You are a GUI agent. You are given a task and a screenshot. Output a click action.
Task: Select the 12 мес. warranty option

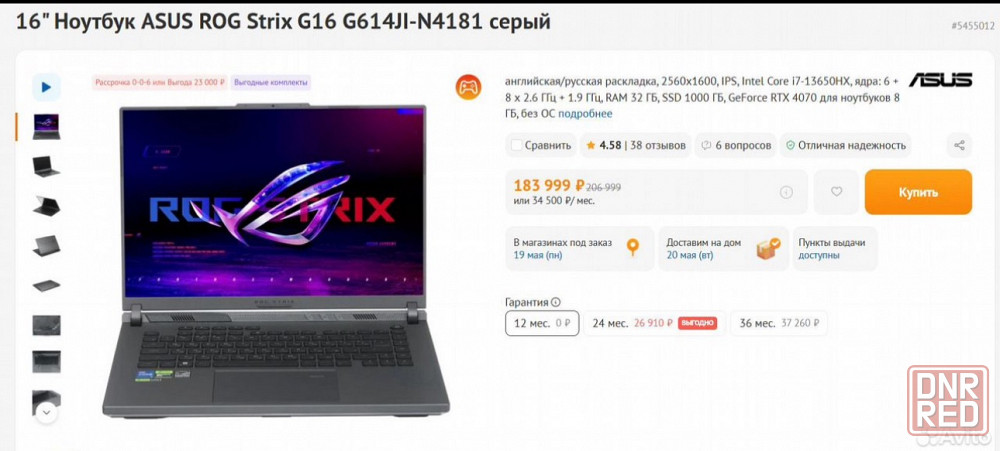[x=542, y=323]
